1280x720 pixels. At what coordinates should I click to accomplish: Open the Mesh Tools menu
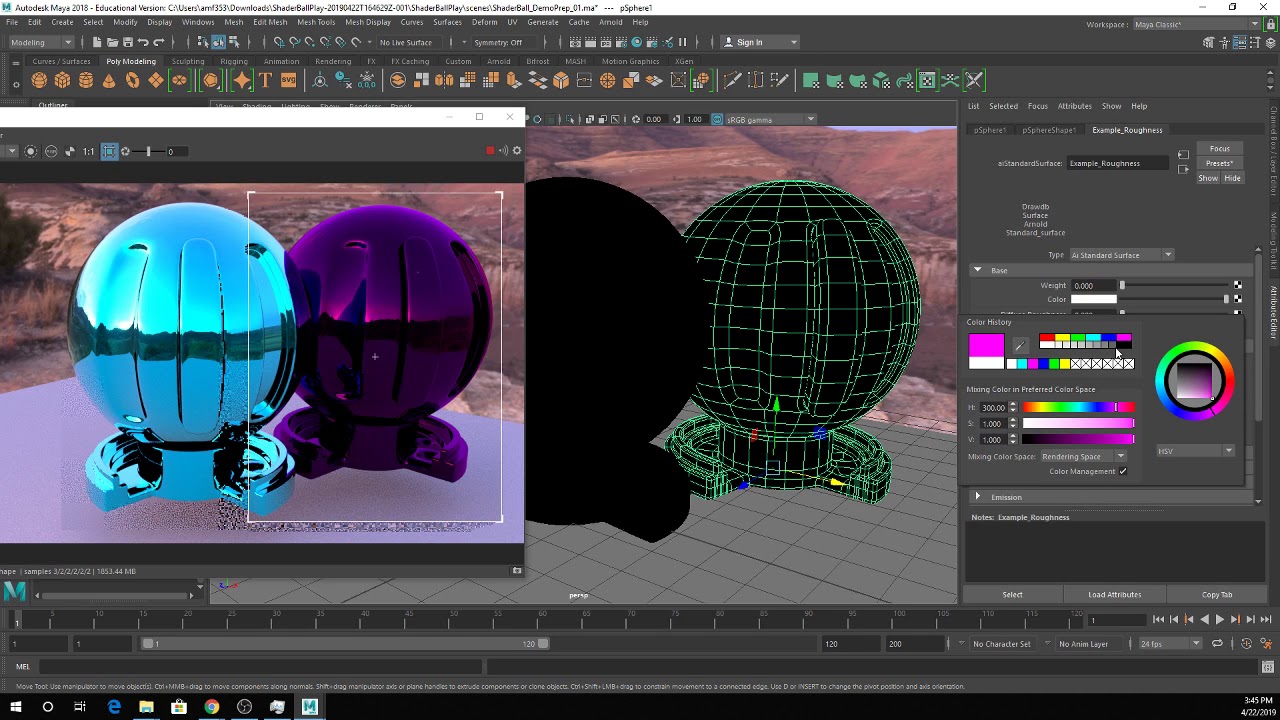(x=316, y=22)
